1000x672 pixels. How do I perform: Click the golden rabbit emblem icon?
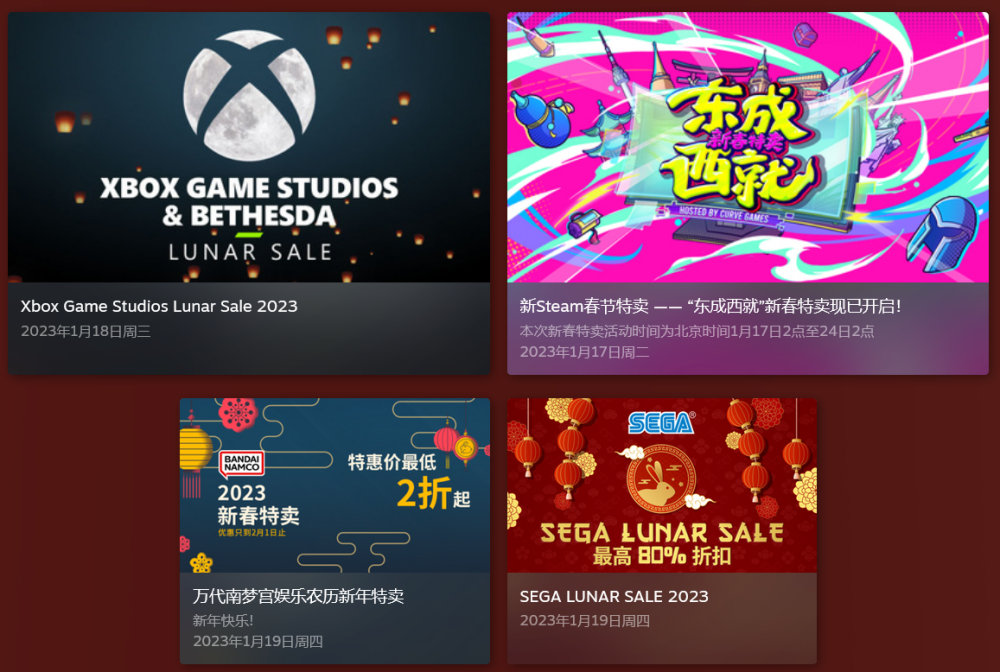[x=661, y=479]
